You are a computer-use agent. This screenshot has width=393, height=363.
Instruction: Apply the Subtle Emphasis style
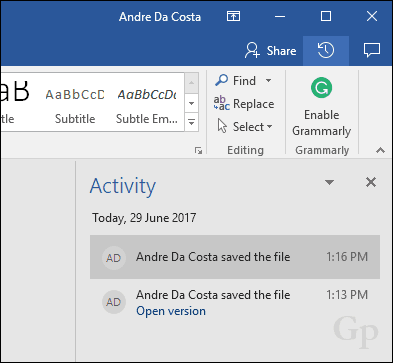(x=147, y=103)
